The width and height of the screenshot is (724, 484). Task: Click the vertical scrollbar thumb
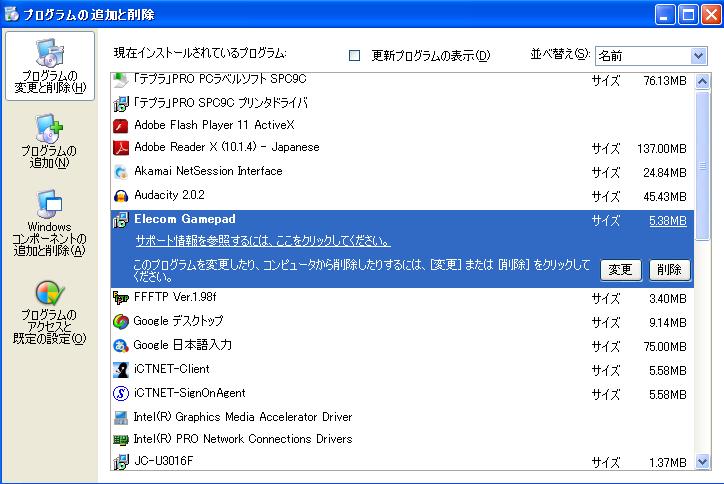tap(702, 165)
